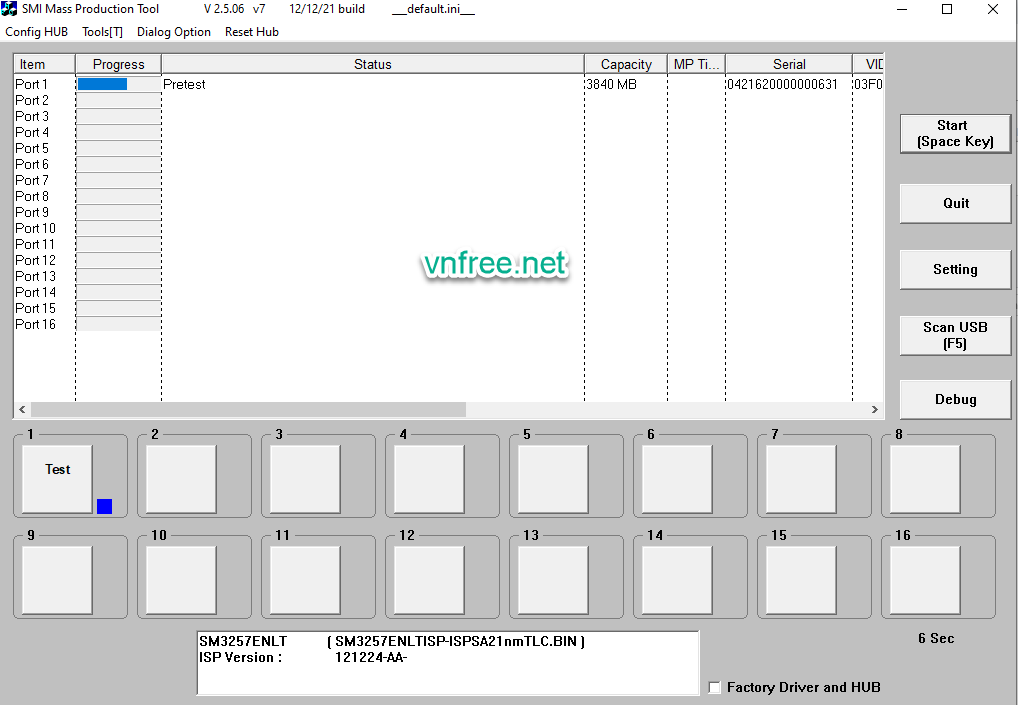
Task: Open the Setting button
Action: (956, 269)
